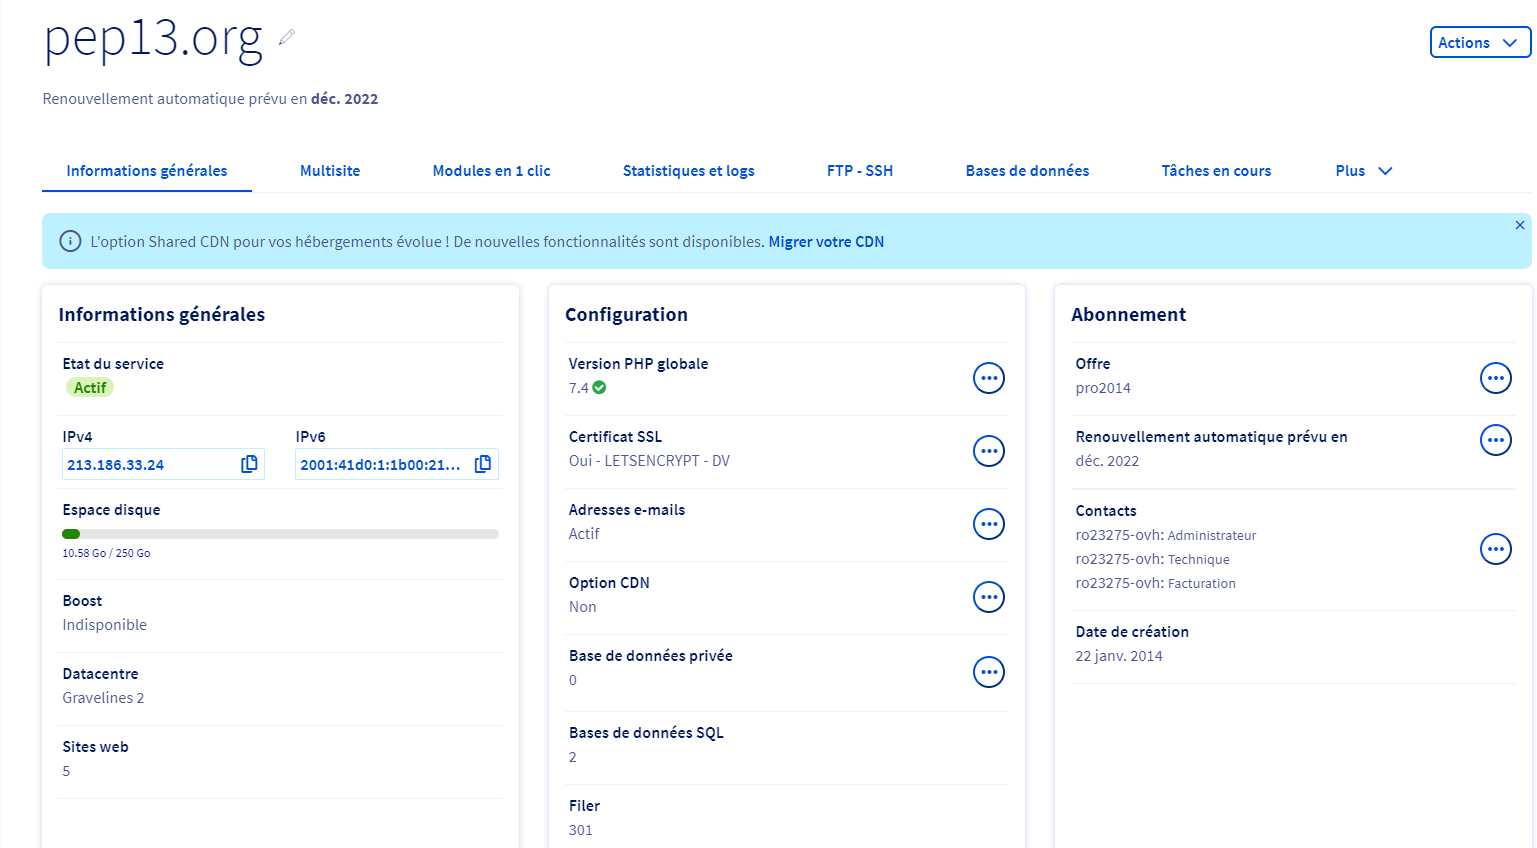Edit the pep13.org name with the pencil icon
The image size is (1537, 848).
[287, 38]
